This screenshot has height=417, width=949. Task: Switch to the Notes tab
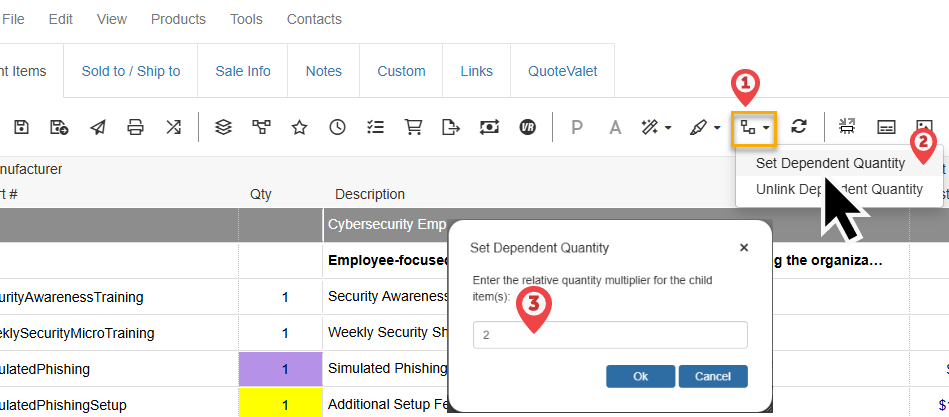click(x=324, y=71)
